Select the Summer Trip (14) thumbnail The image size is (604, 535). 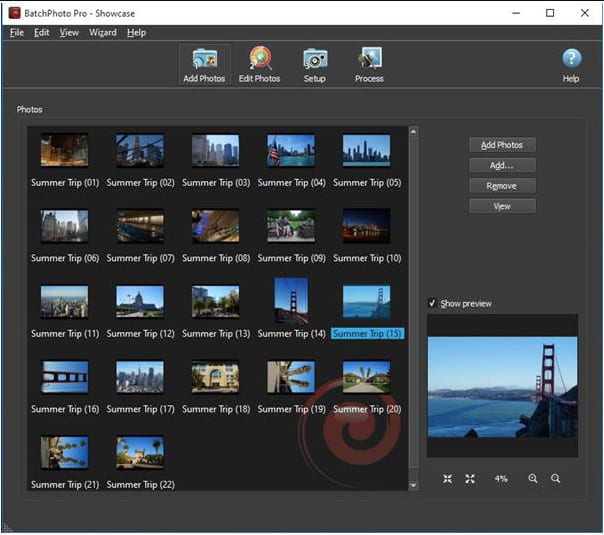[x=291, y=300]
